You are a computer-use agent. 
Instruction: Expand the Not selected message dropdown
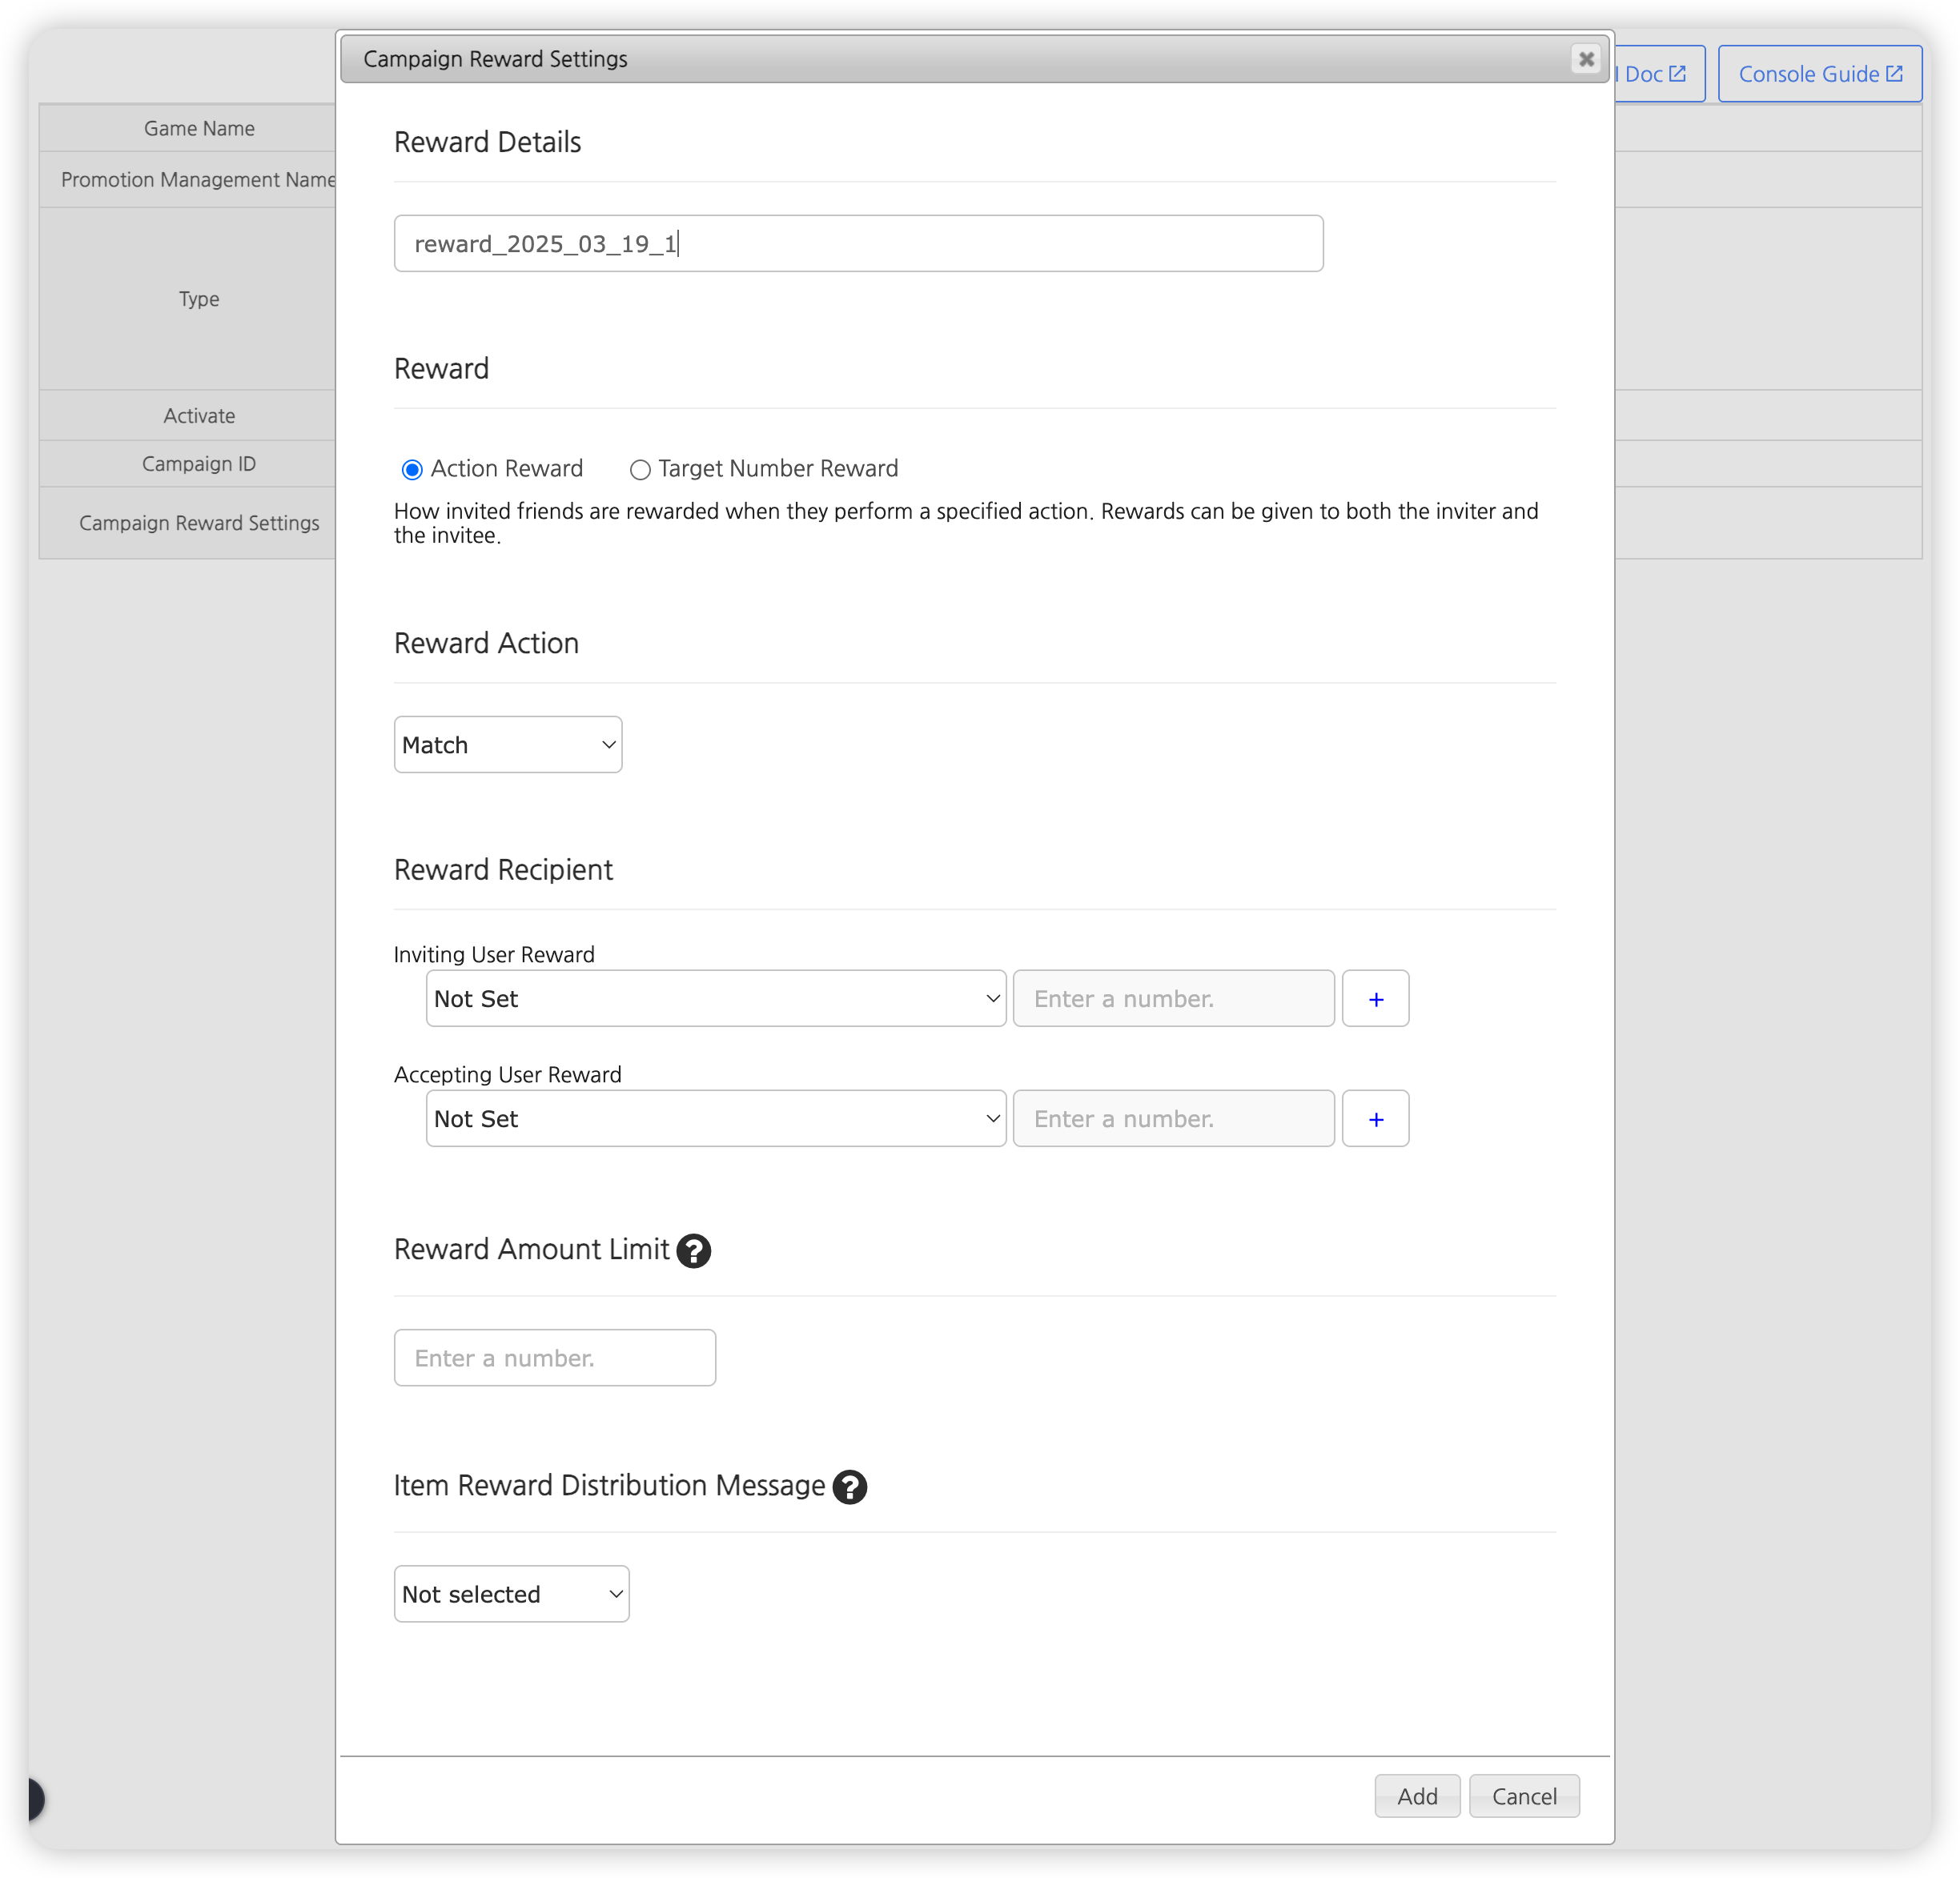click(x=511, y=1593)
